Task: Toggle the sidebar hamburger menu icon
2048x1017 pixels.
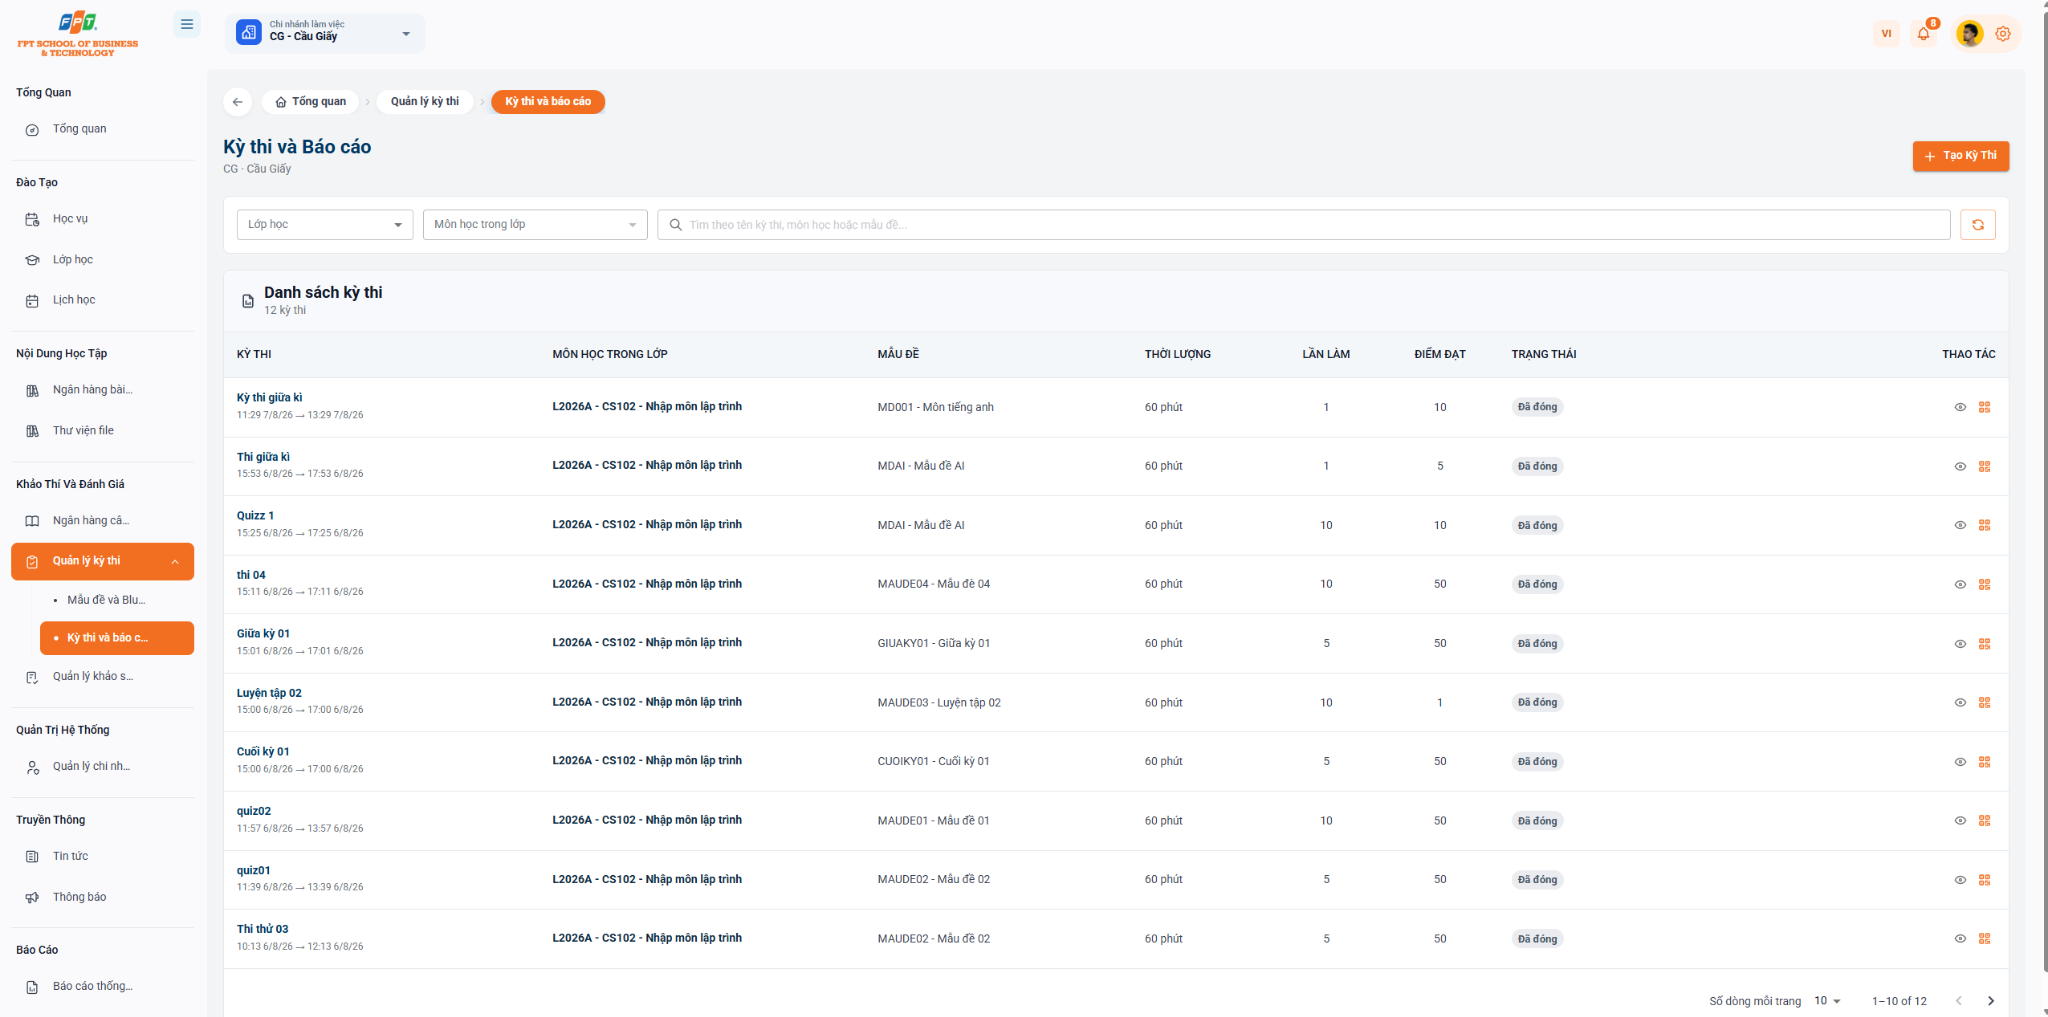Action: point(187,24)
